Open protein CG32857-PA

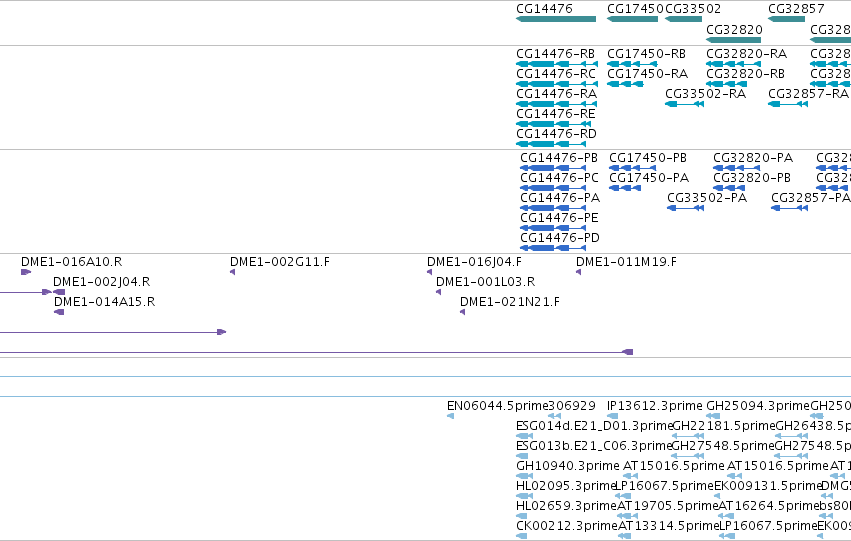pyautogui.click(x=811, y=198)
